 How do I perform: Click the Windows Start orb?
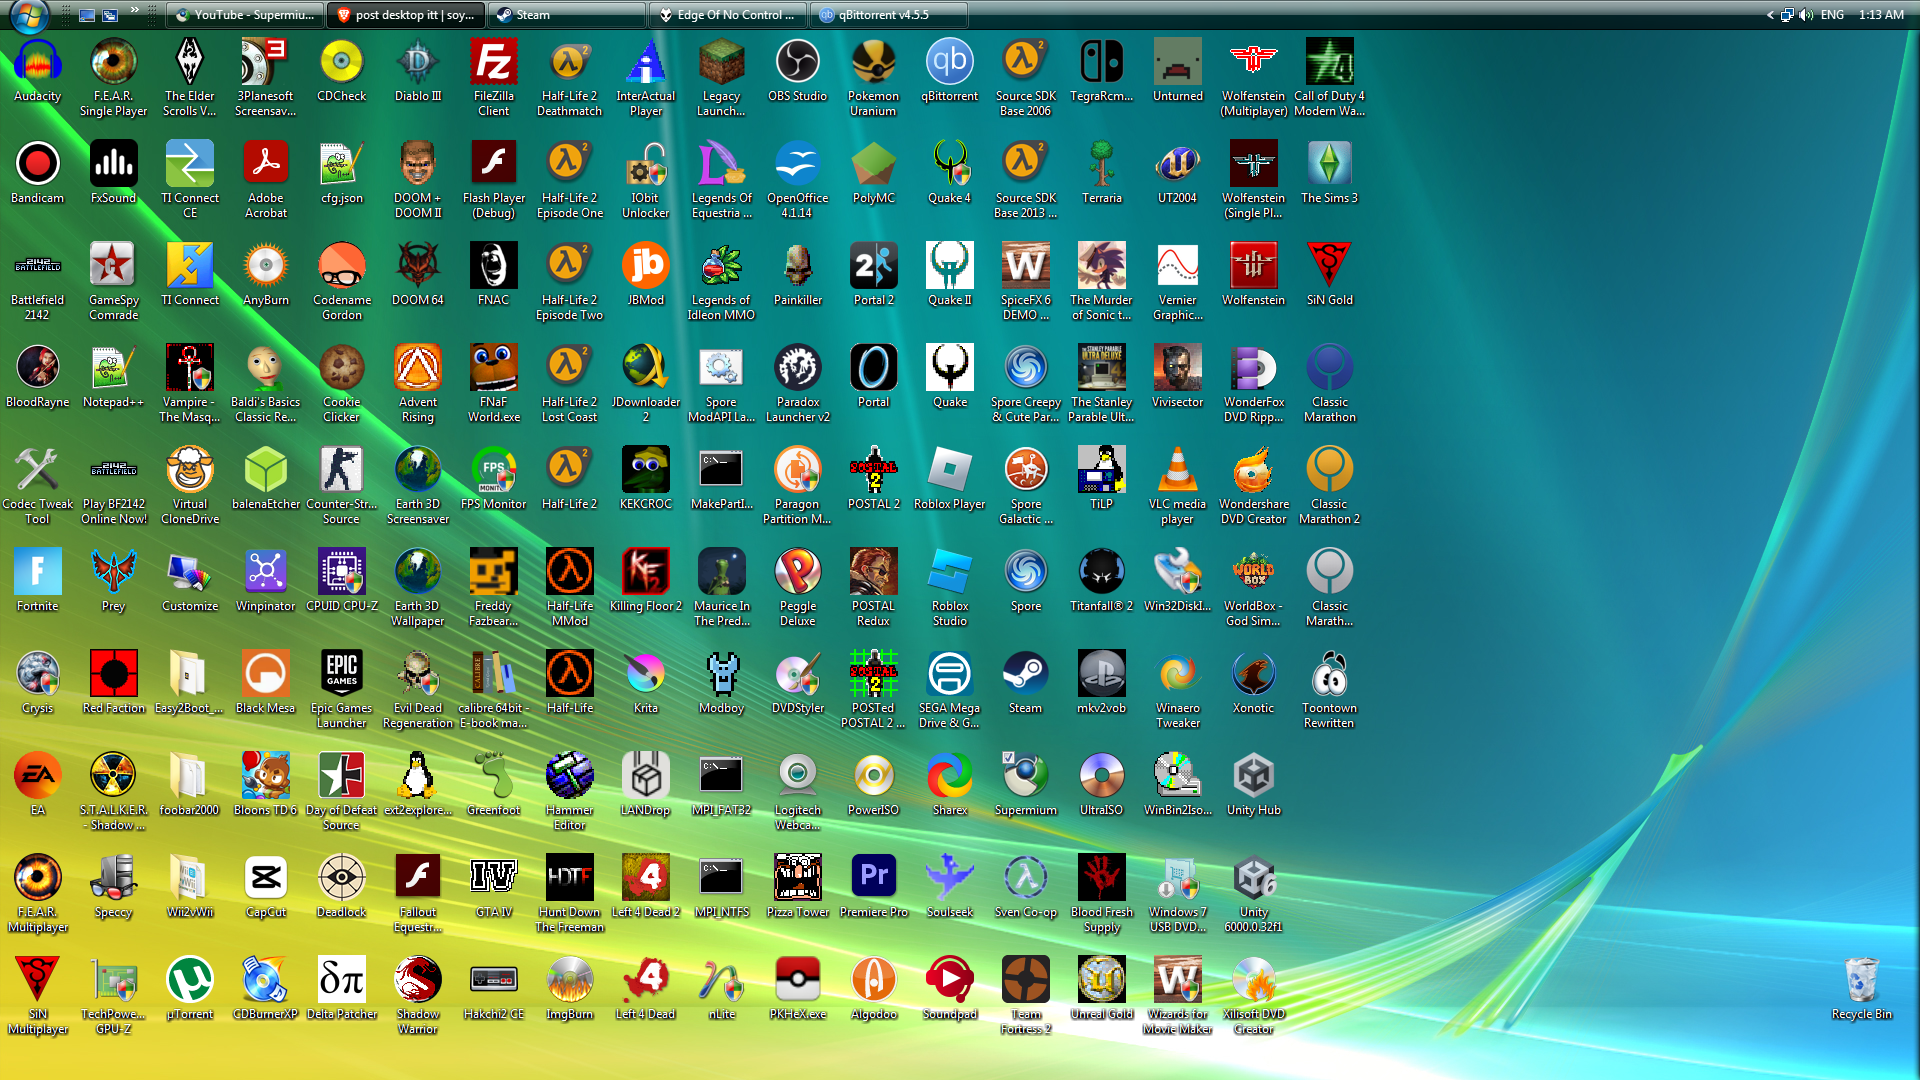tap(30, 15)
